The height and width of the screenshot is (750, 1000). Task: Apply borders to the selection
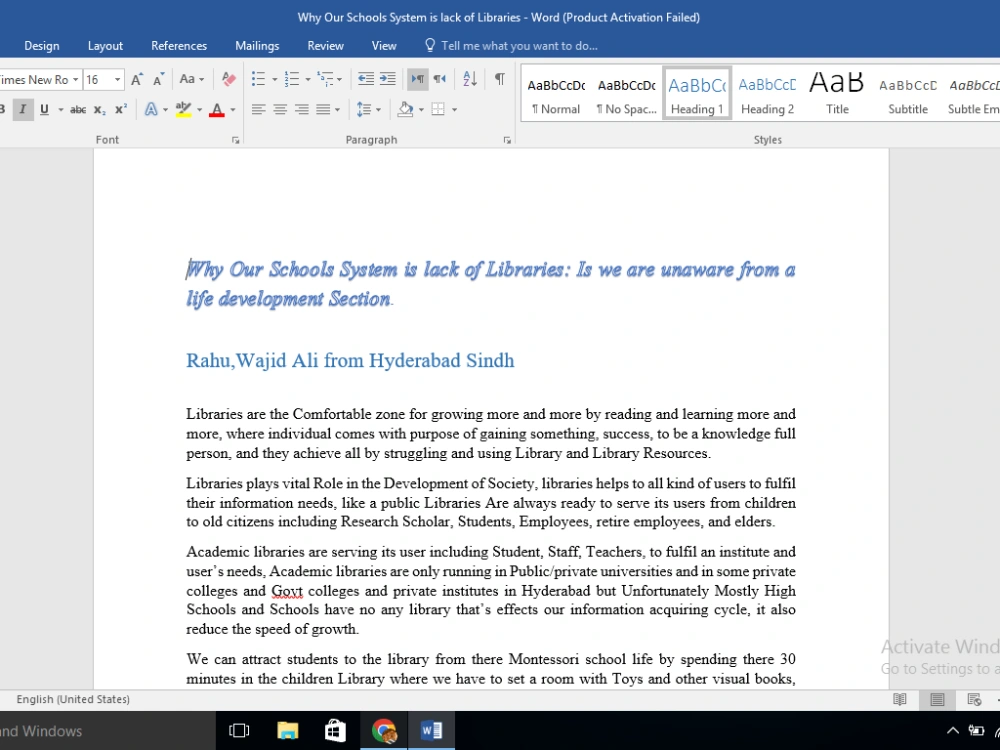tap(438, 110)
